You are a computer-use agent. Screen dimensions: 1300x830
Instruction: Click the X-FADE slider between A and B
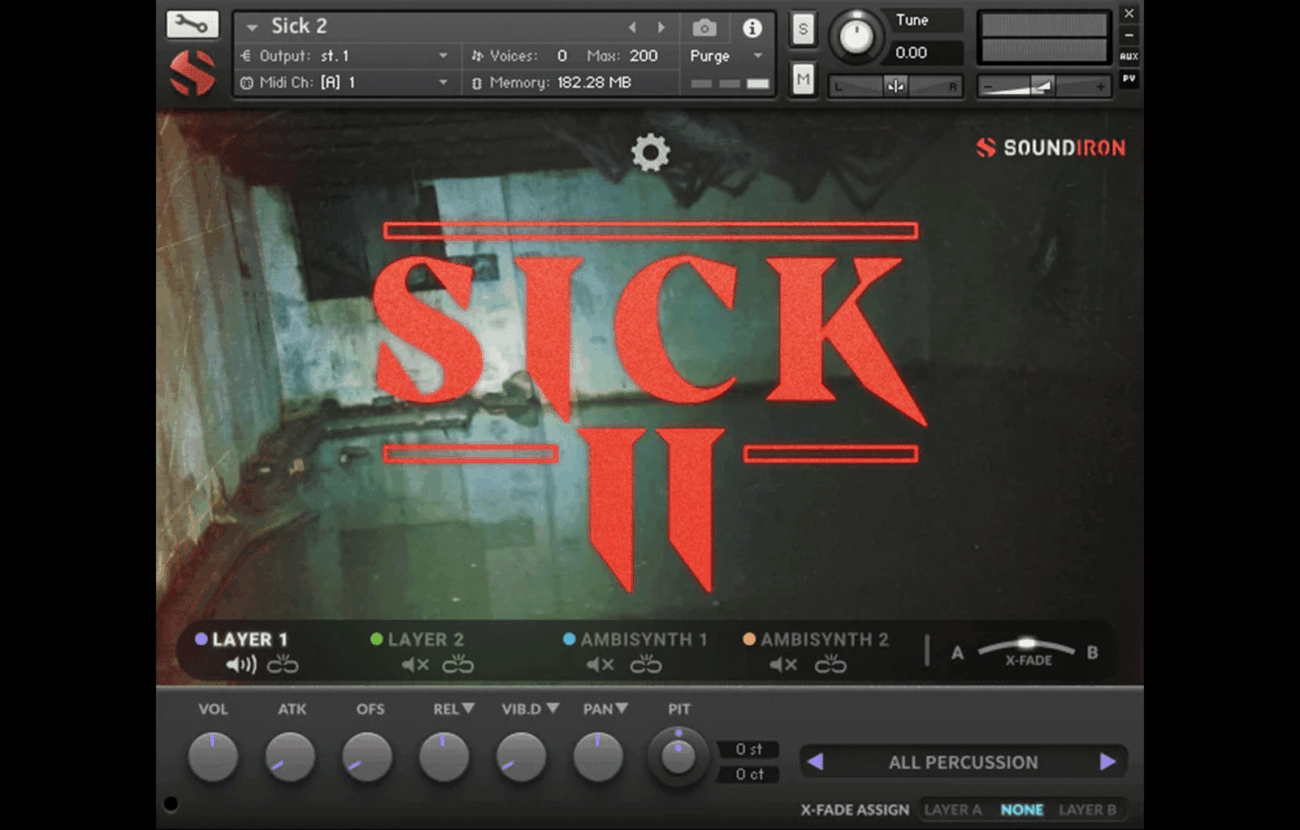pyautogui.click(x=1026, y=648)
